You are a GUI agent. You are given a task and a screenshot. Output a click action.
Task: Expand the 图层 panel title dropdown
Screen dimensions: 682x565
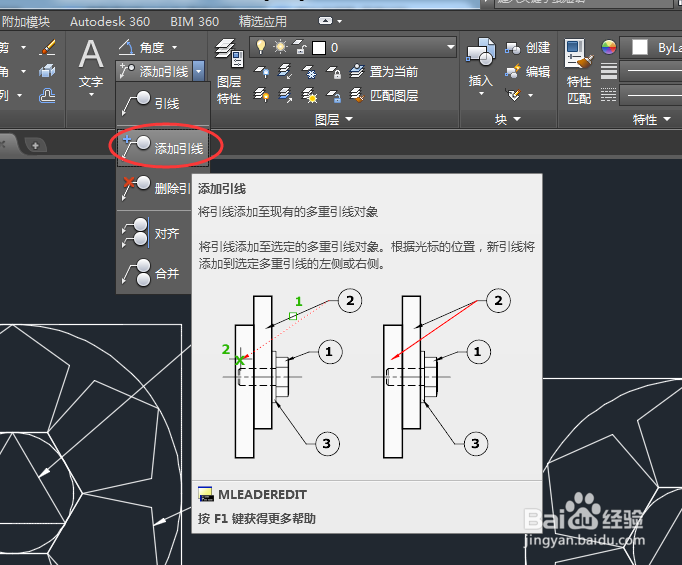click(334, 119)
